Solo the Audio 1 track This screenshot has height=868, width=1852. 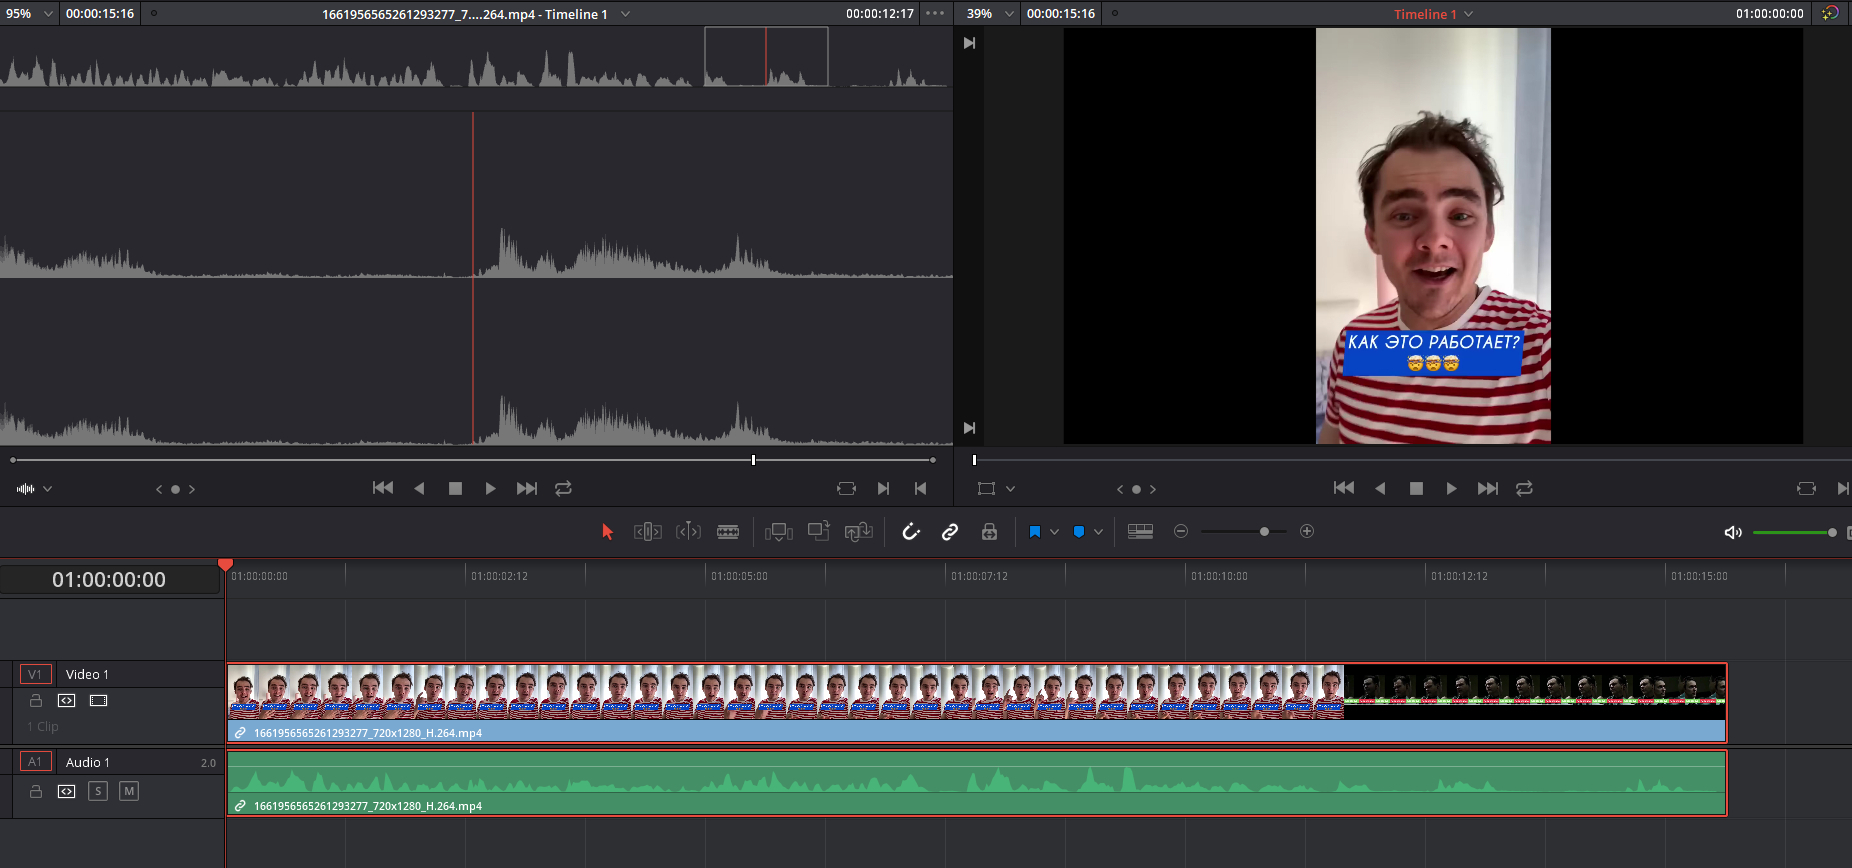click(98, 791)
